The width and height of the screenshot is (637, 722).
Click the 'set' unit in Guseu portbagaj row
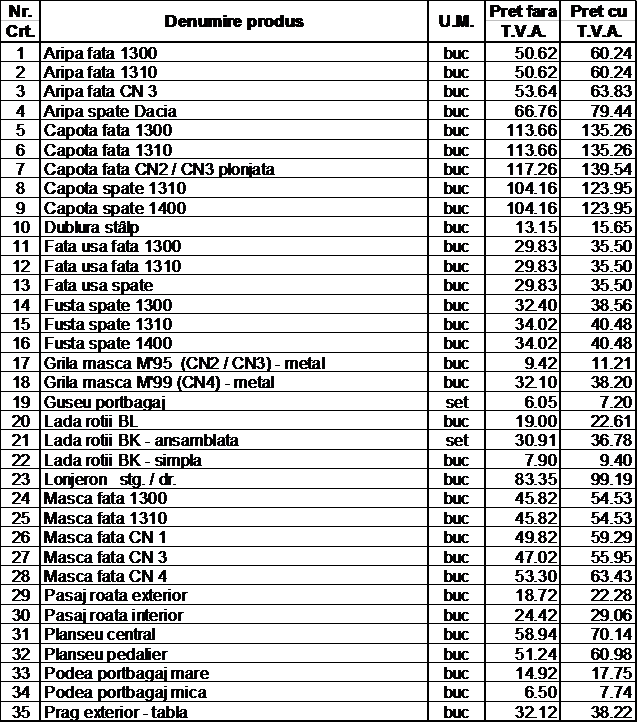456,402
